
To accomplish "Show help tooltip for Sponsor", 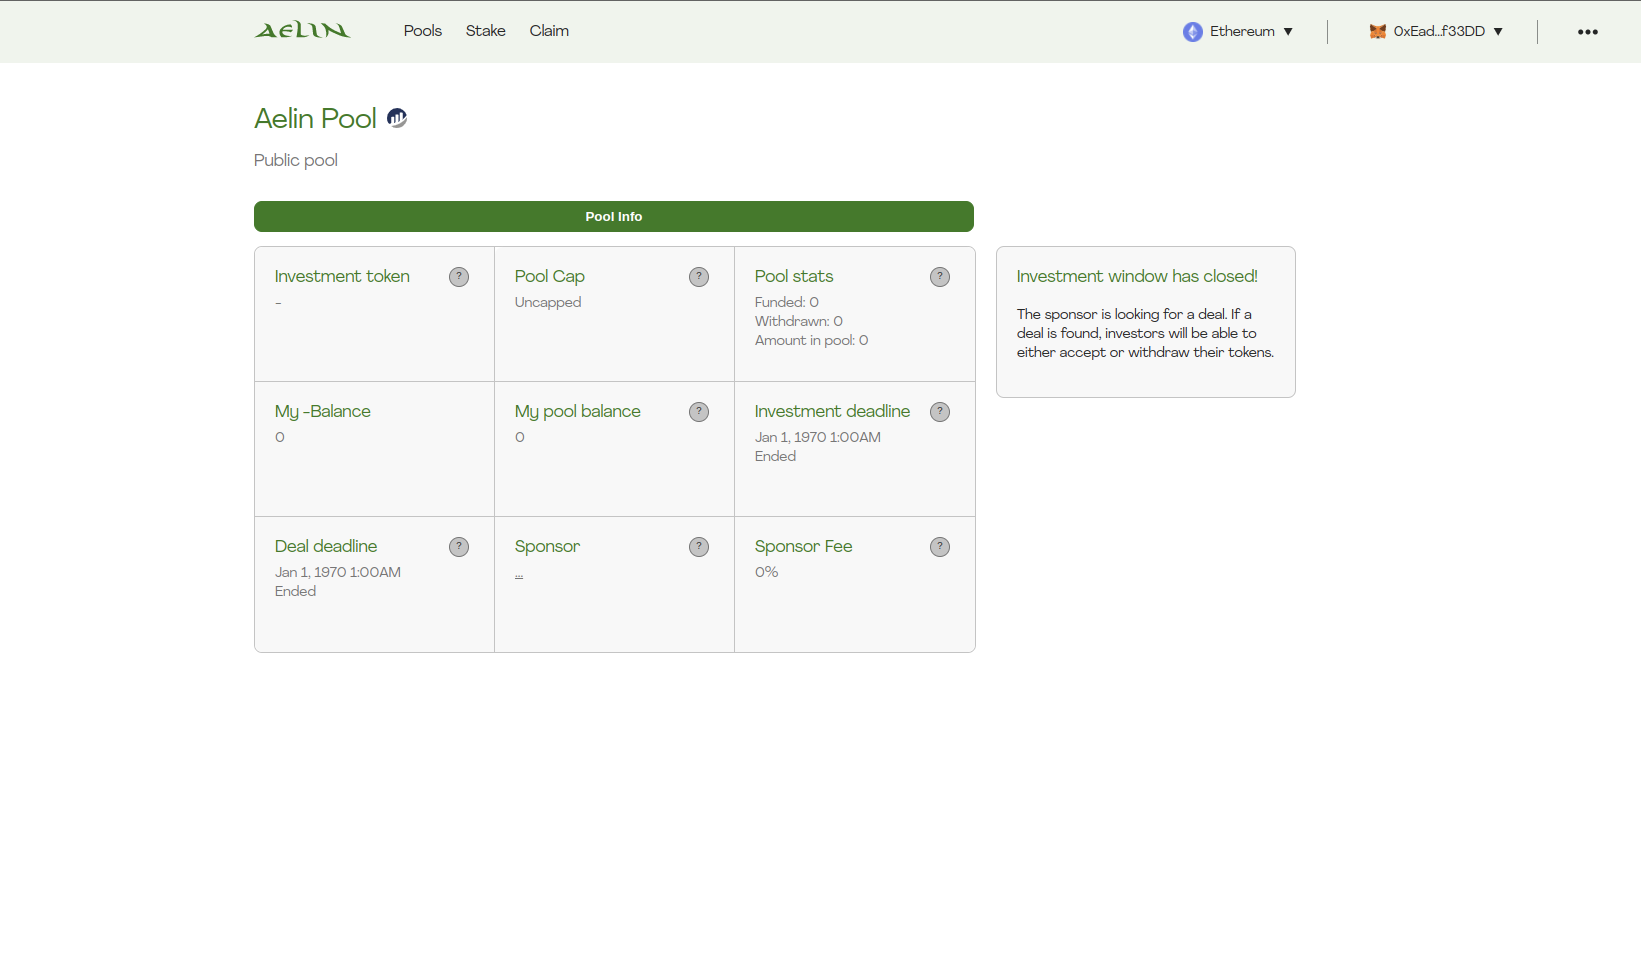I will pyautogui.click(x=699, y=547).
